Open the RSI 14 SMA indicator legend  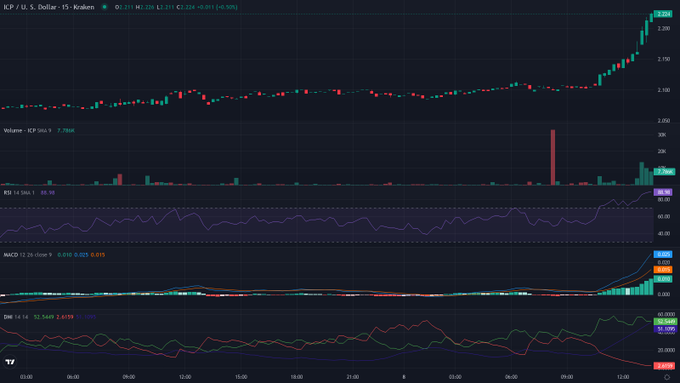19,193
